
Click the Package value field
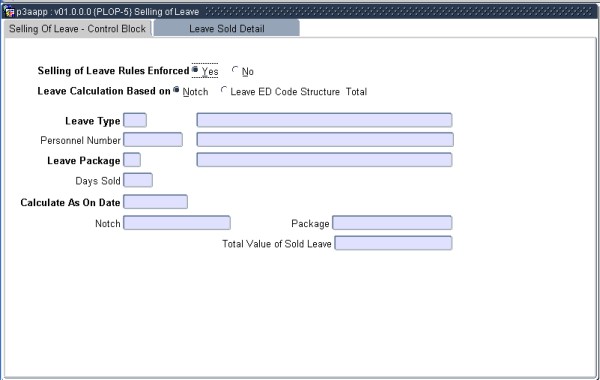[x=392, y=223]
